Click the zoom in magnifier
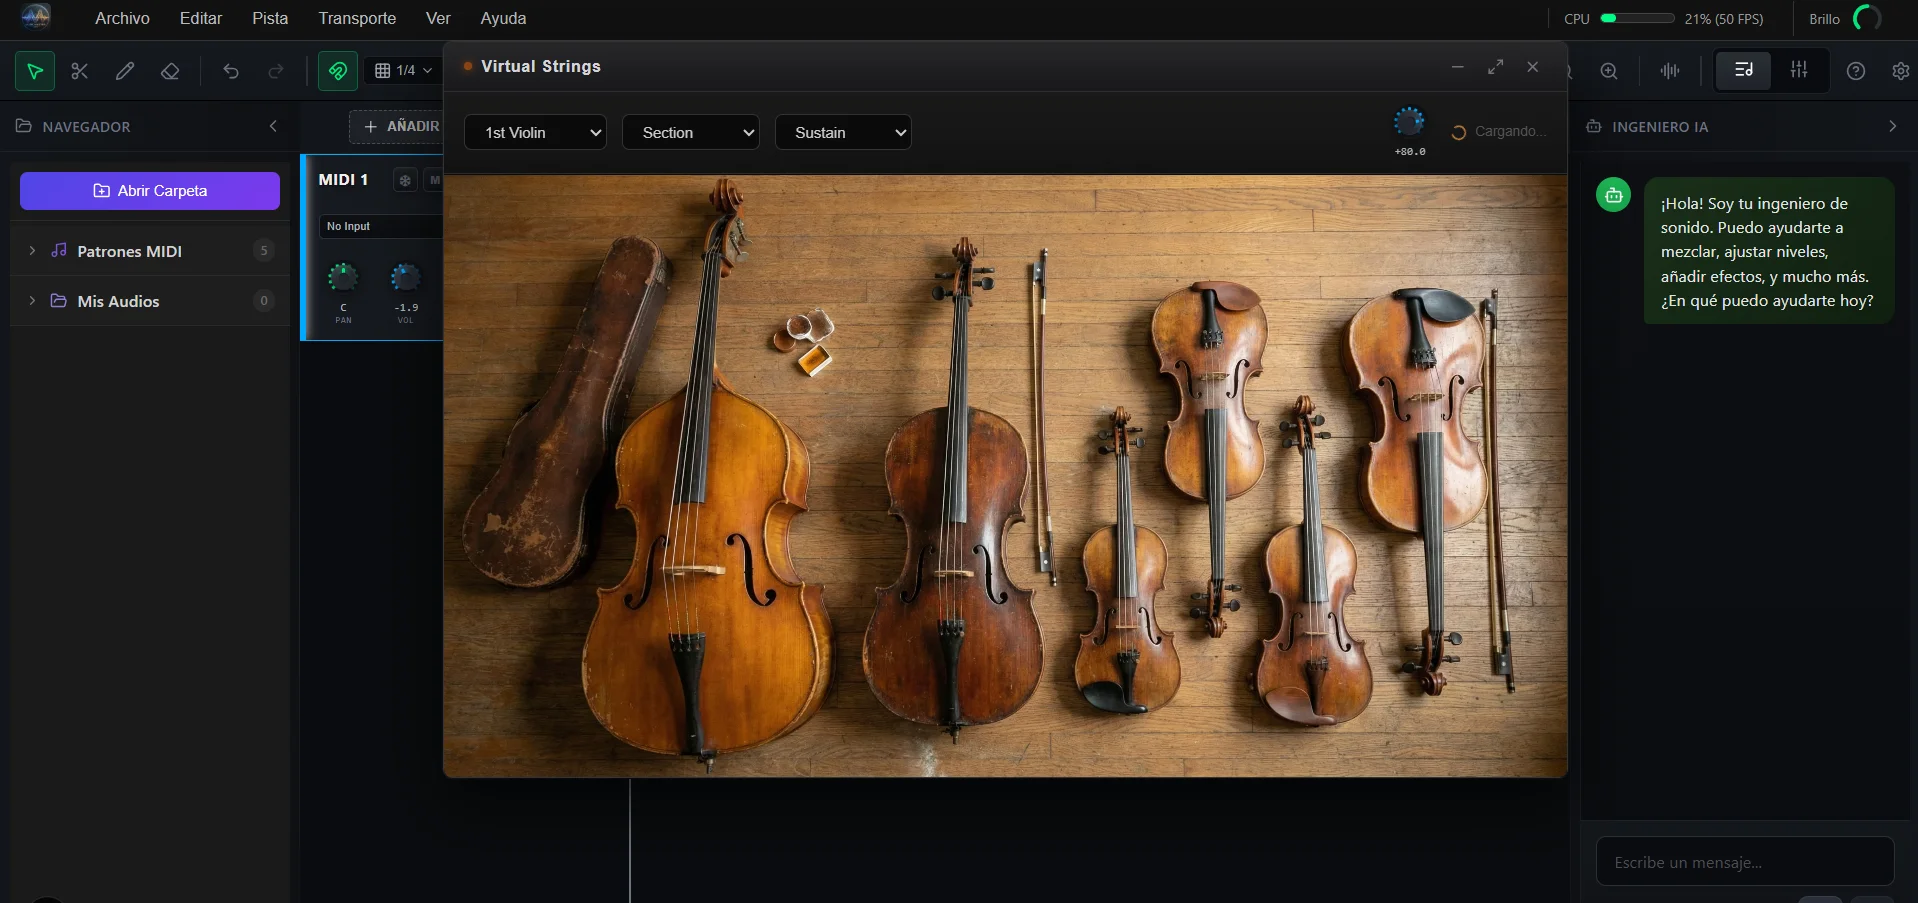 pyautogui.click(x=1609, y=71)
